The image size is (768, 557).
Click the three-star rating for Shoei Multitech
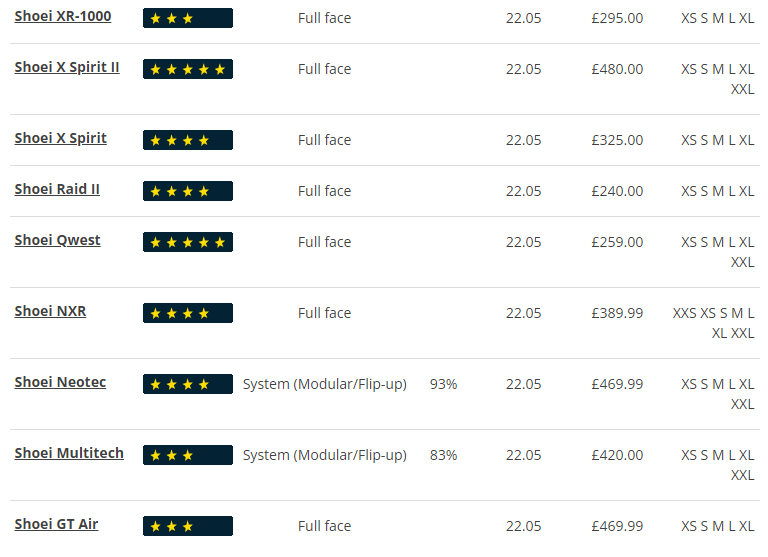click(x=188, y=455)
